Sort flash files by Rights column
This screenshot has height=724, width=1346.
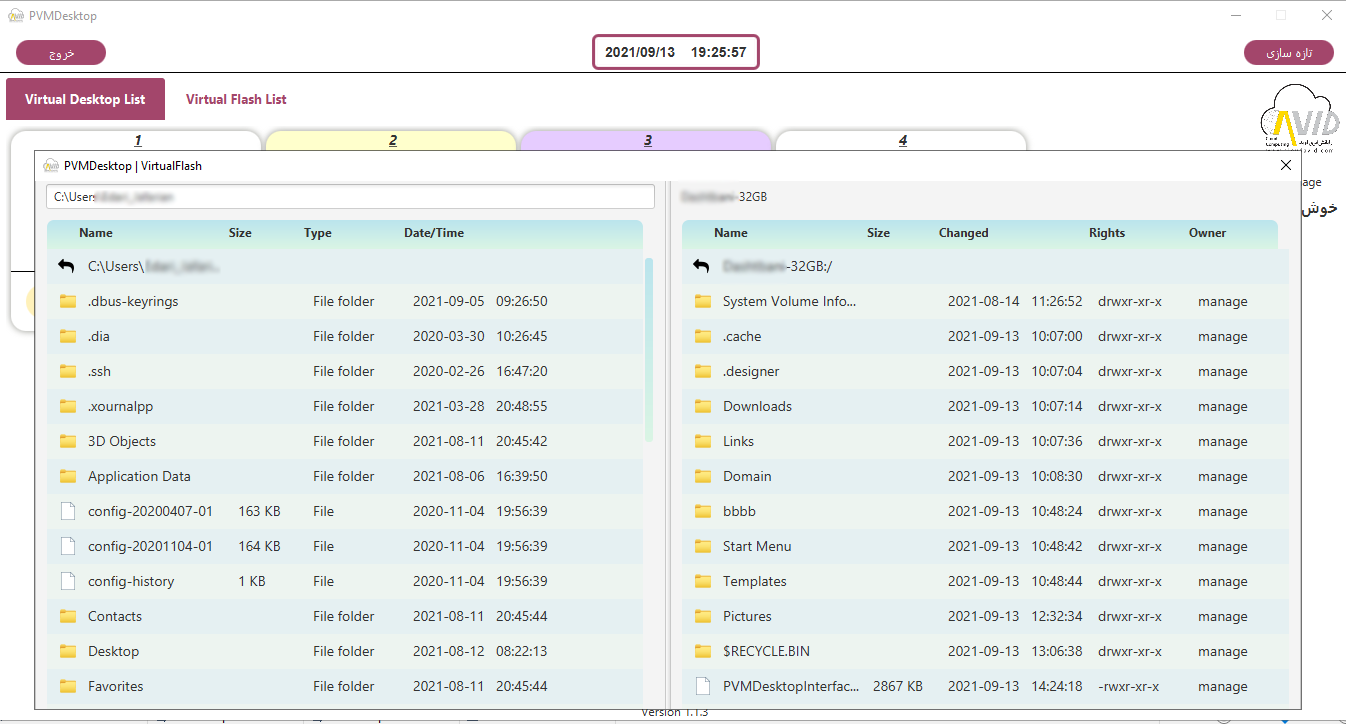[1107, 233]
